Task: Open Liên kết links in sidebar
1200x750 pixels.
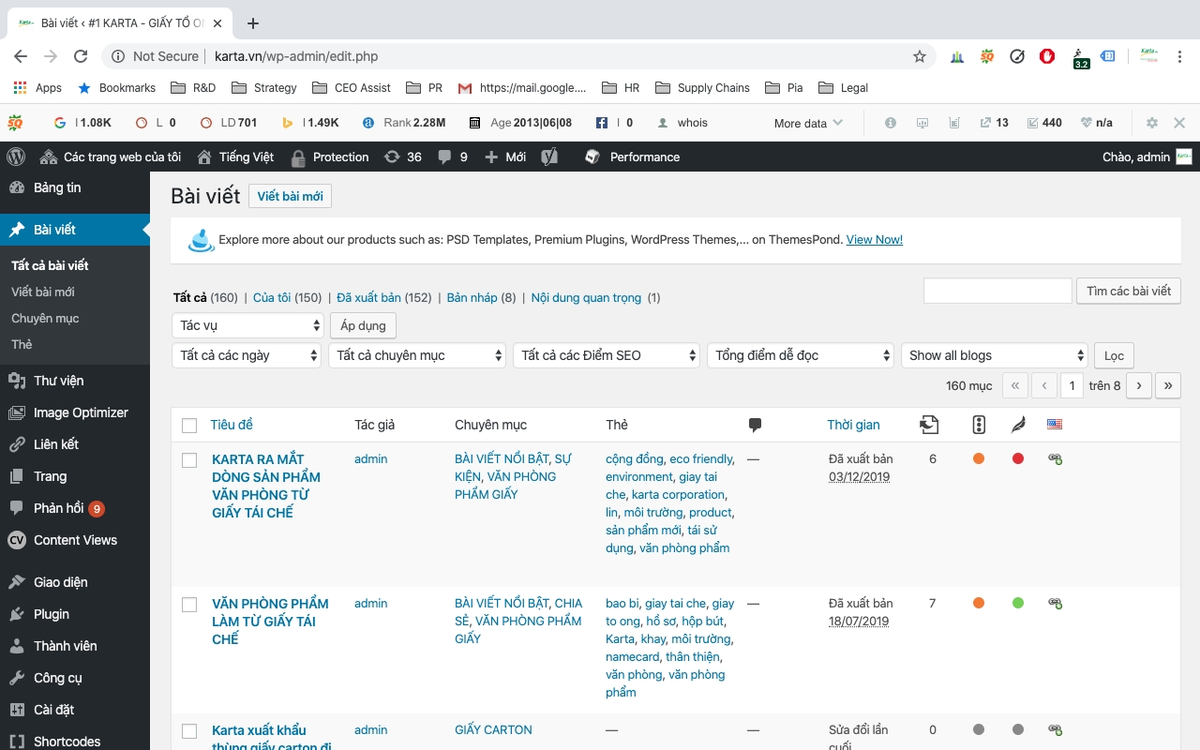Action: click(75, 444)
